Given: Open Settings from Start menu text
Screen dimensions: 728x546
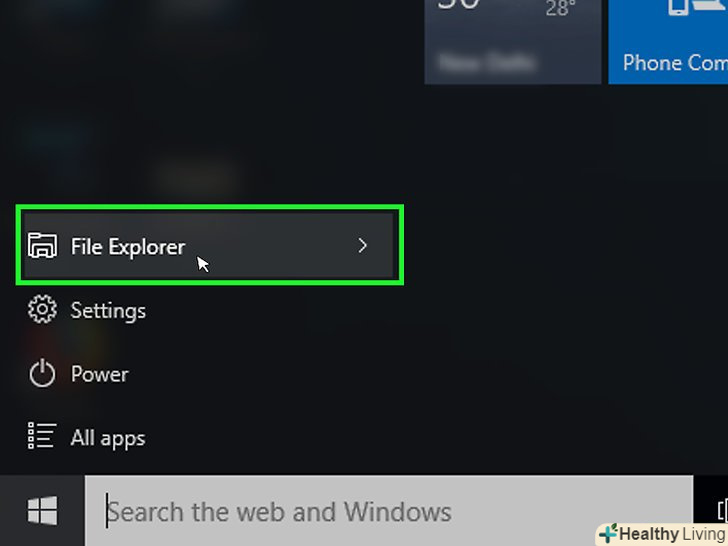Looking at the screenshot, I should (x=108, y=311).
